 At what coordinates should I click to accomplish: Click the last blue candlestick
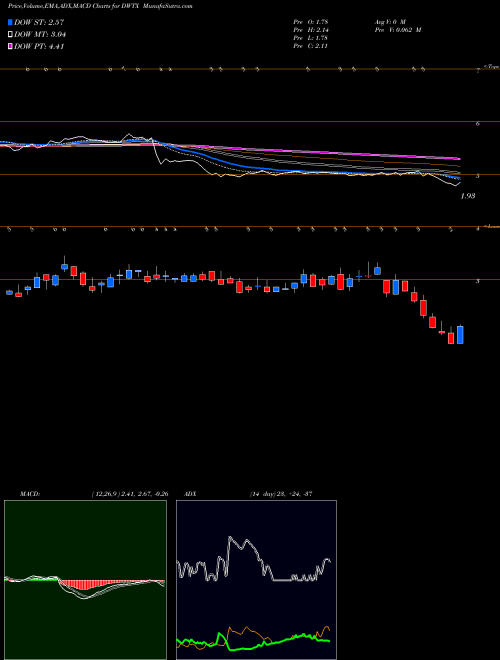[460, 335]
